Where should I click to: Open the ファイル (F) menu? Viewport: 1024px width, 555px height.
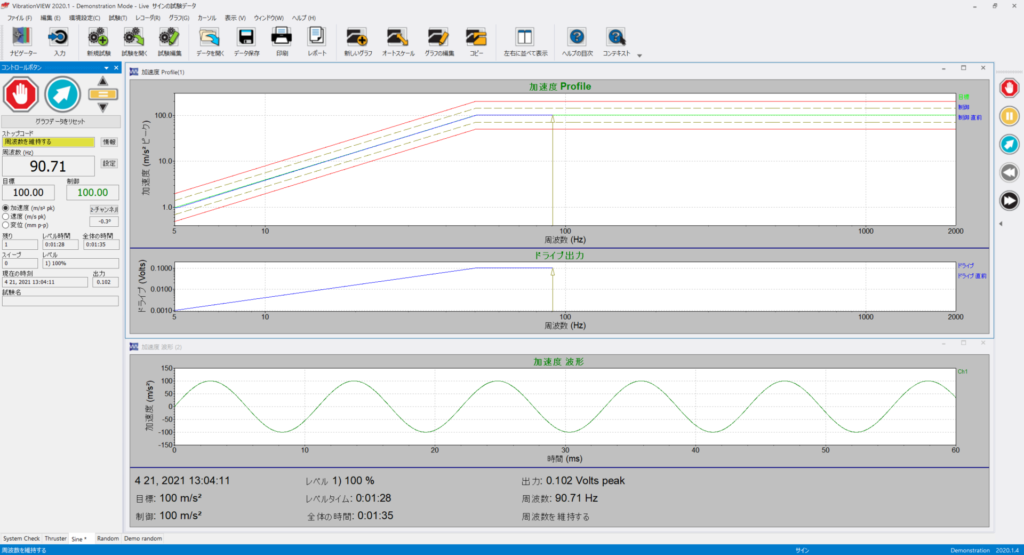[19, 18]
